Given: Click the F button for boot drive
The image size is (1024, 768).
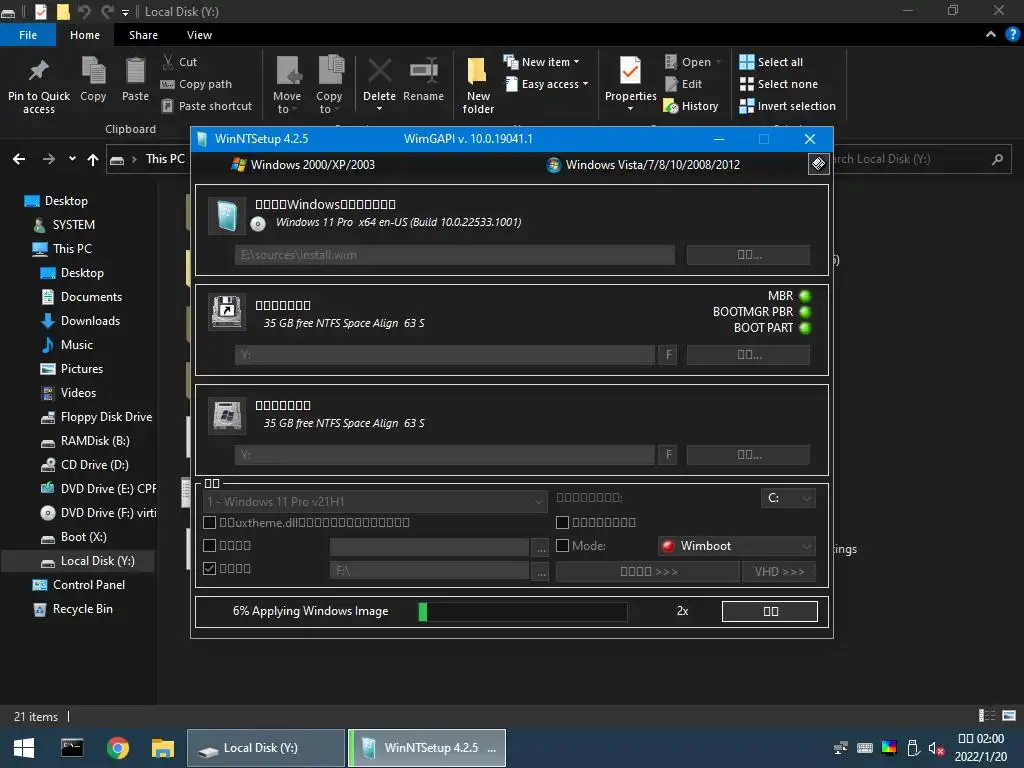Looking at the screenshot, I should [x=668, y=355].
